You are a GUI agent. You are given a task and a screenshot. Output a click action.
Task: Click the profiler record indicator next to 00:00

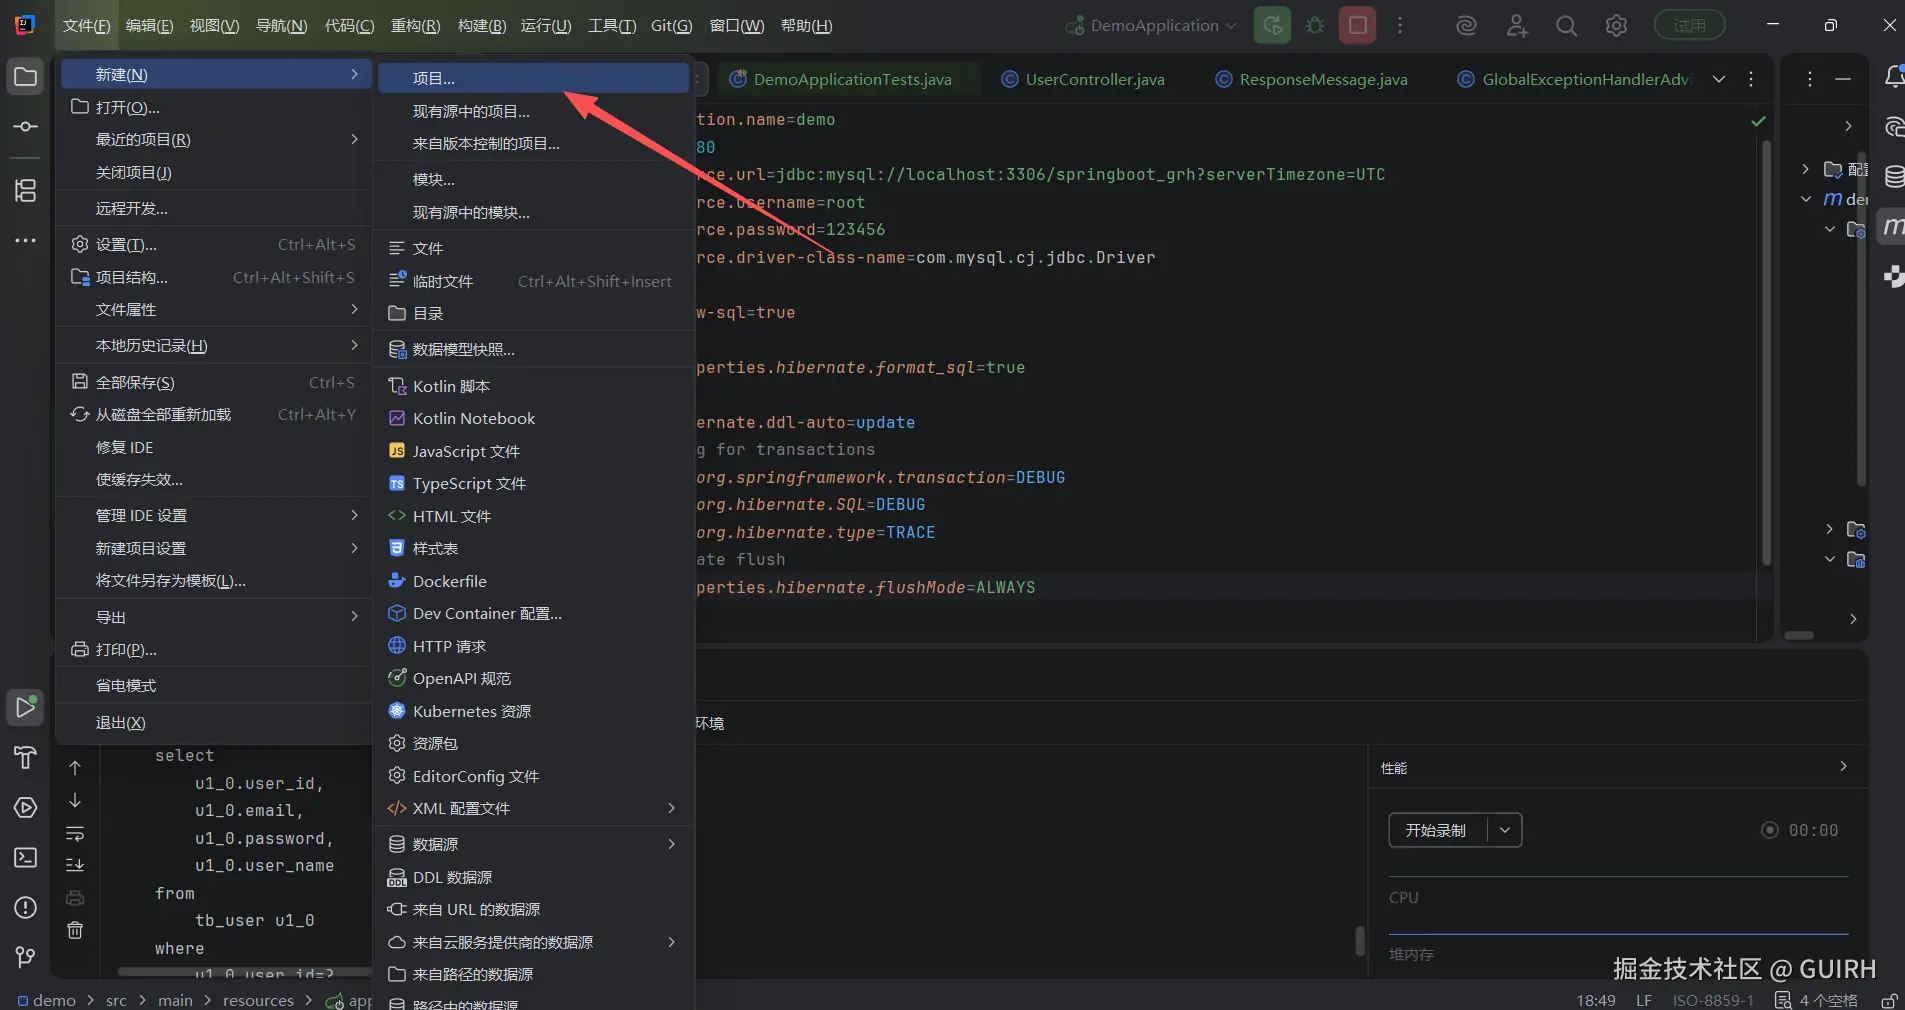pyautogui.click(x=1769, y=830)
